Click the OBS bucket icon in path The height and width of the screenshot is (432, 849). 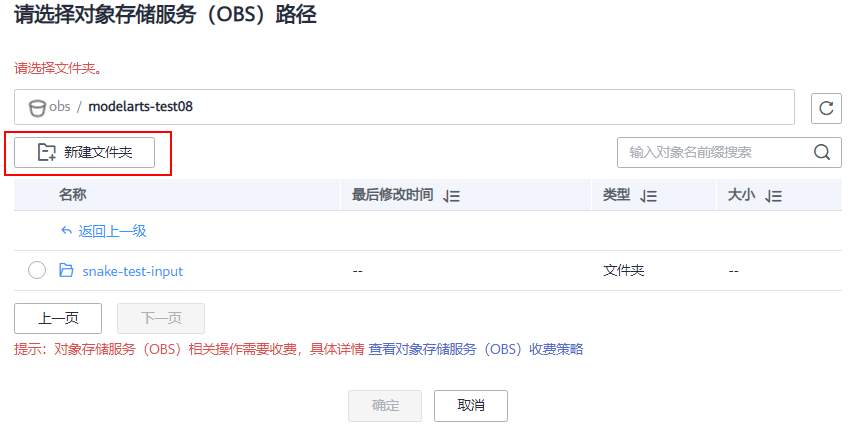pyautogui.click(x=38, y=108)
